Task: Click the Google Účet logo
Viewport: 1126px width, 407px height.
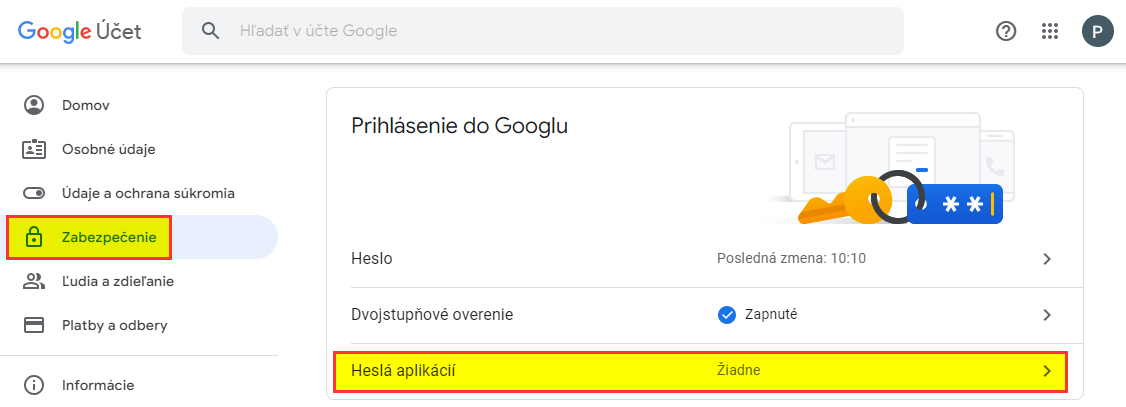Action: tap(80, 31)
